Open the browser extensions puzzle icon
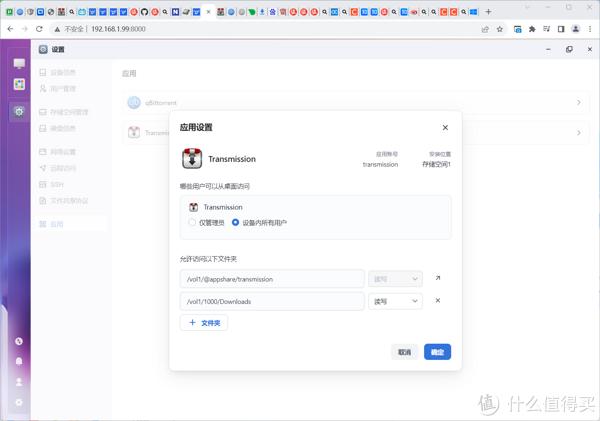The width and height of the screenshot is (600, 421). [532, 29]
